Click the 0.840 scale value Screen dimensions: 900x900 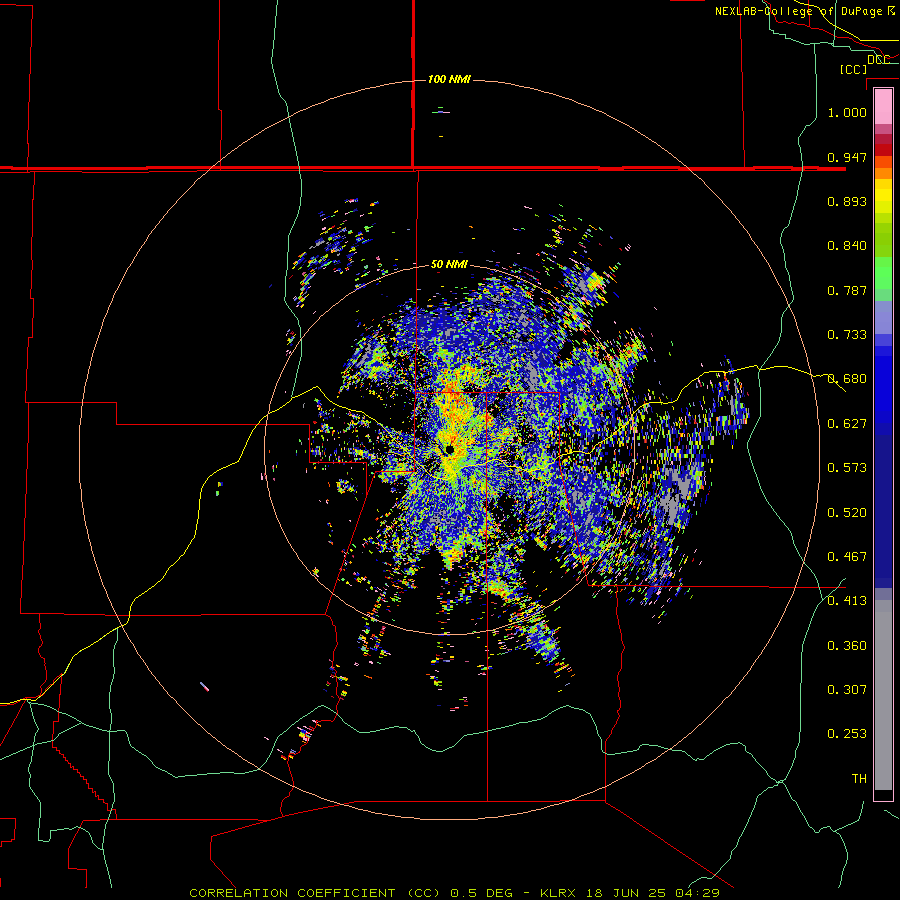coord(847,246)
